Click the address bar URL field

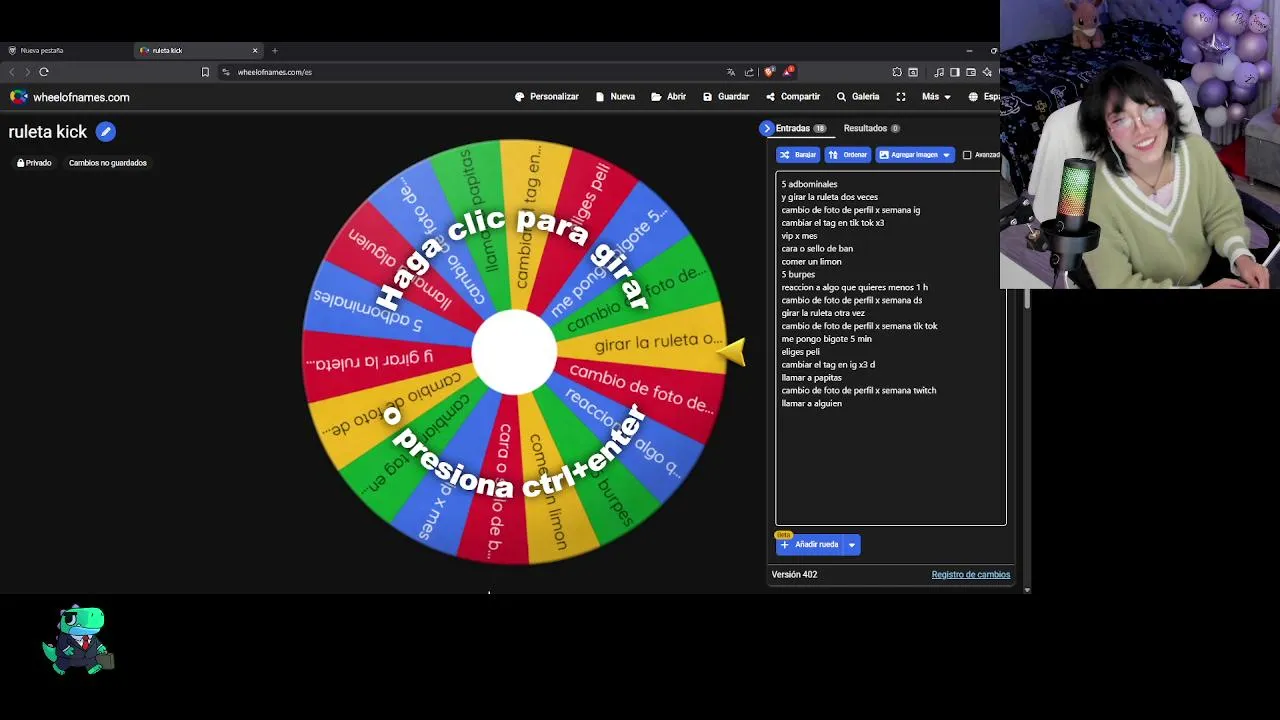click(470, 72)
